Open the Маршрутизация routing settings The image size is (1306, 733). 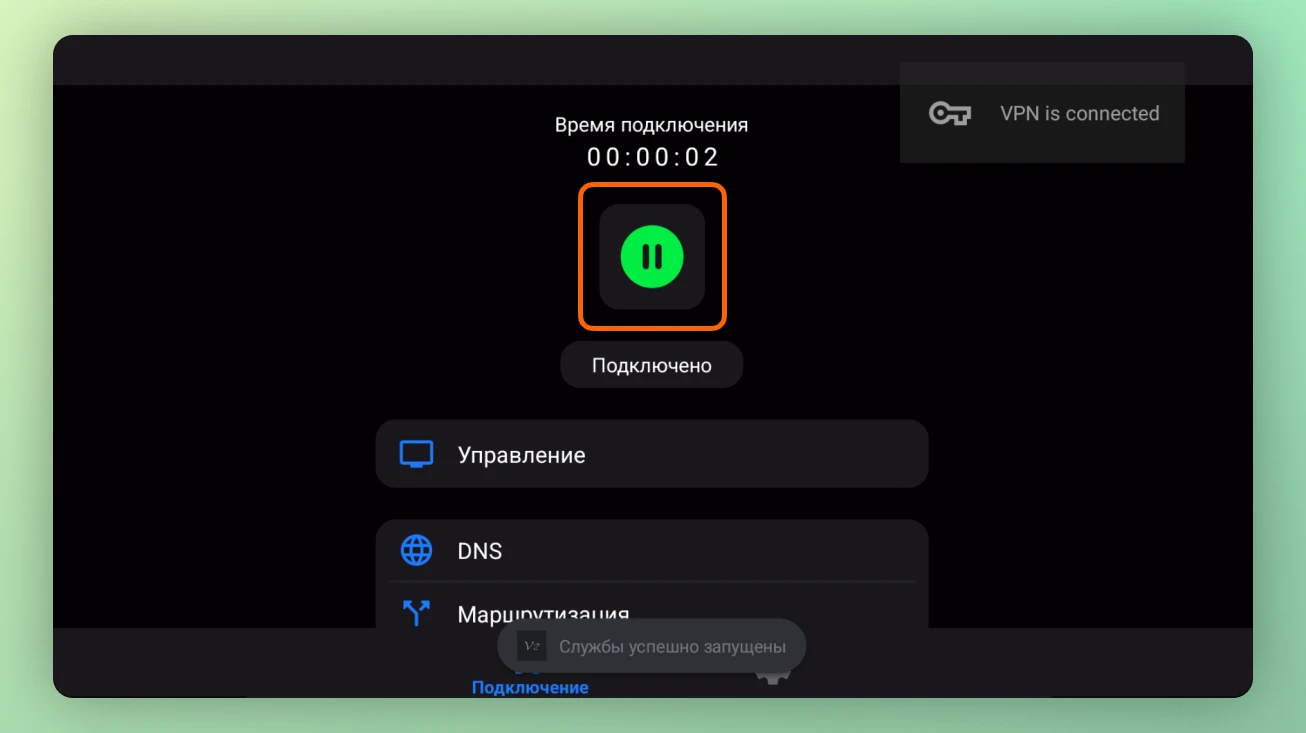[x=652, y=614]
